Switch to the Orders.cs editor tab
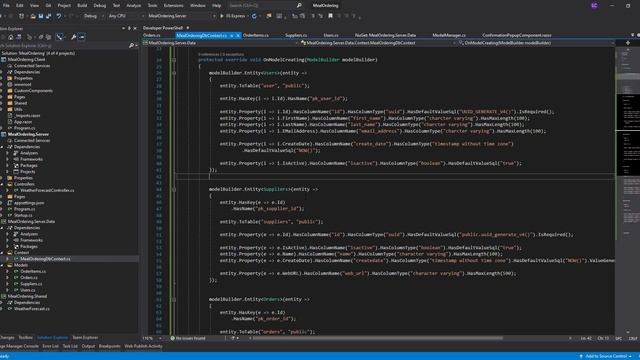 pos(151,36)
